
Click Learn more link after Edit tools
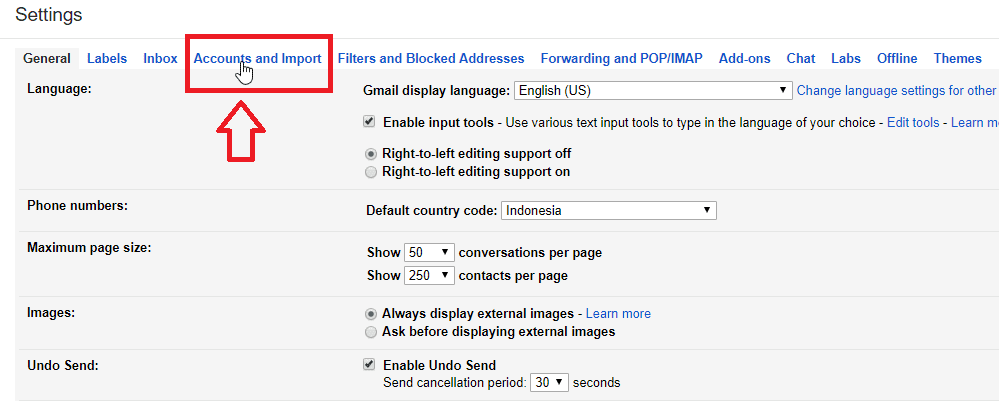pos(975,122)
